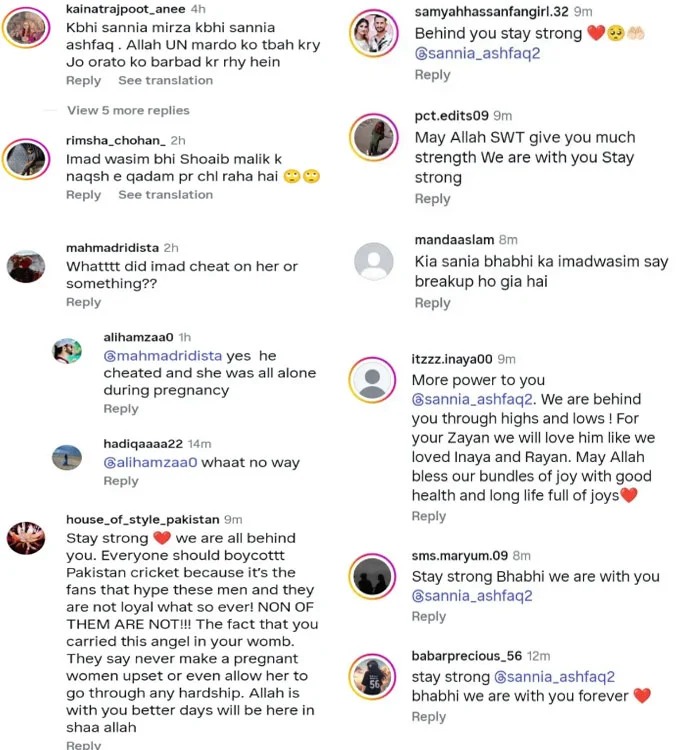See translation of kainatrajpoot_anee's comment
The width and height of the screenshot is (700, 750).
pyautogui.click(x=165, y=80)
